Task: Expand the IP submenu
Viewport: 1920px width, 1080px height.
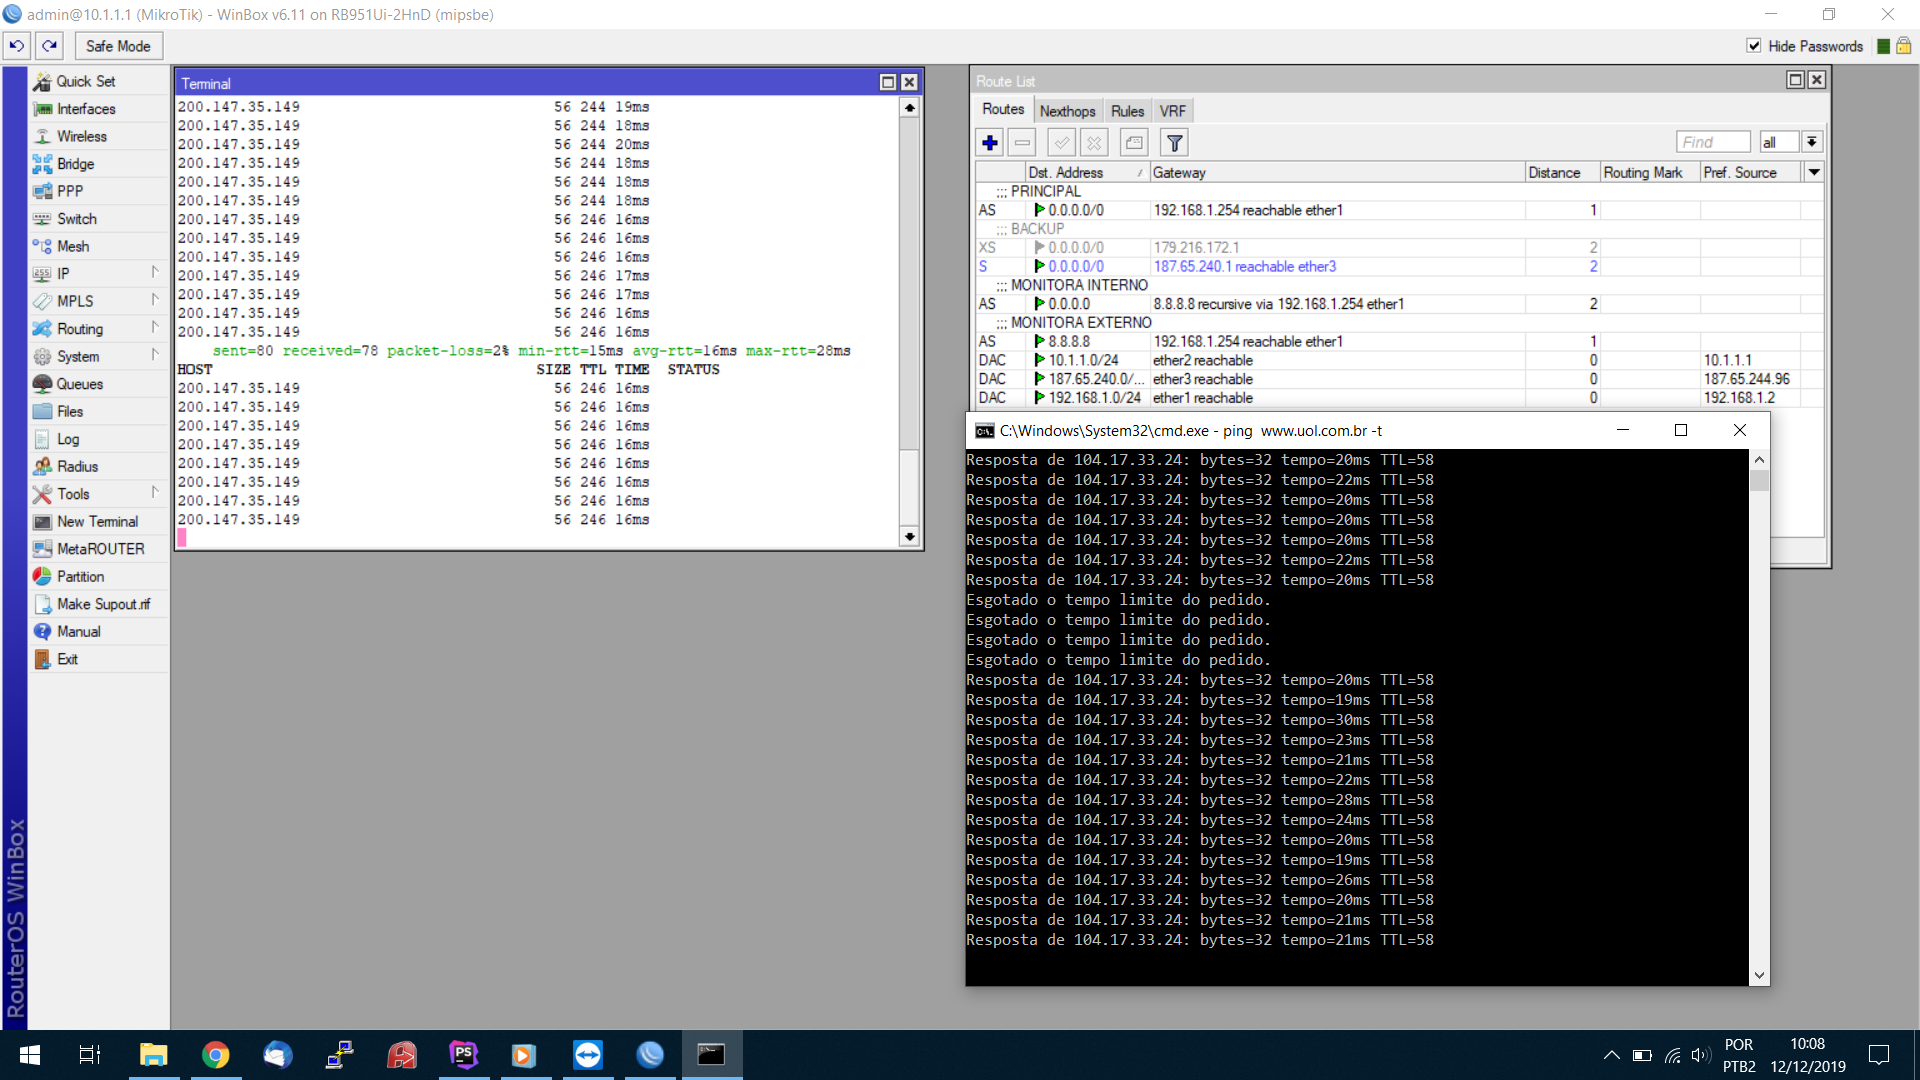Action: pos(63,273)
